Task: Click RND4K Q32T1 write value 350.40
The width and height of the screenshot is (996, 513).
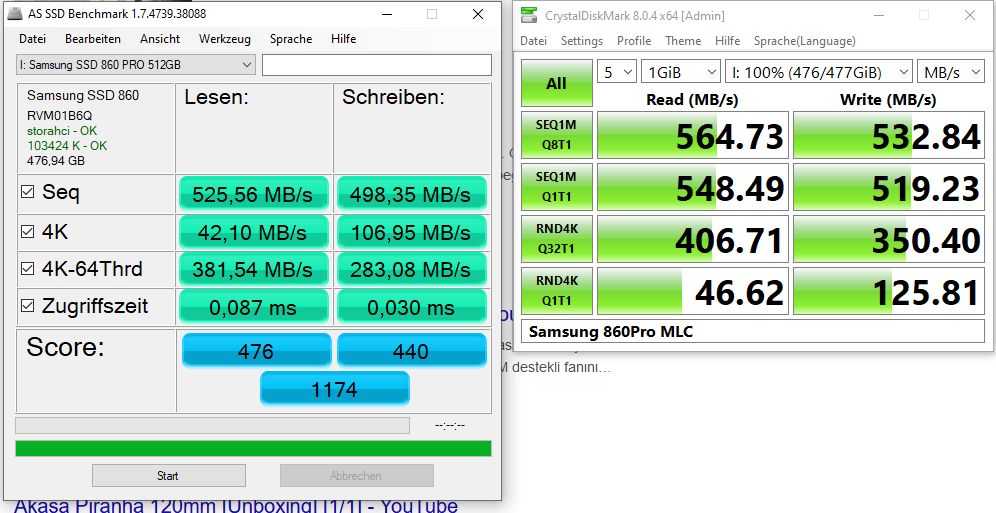Action: 889,239
